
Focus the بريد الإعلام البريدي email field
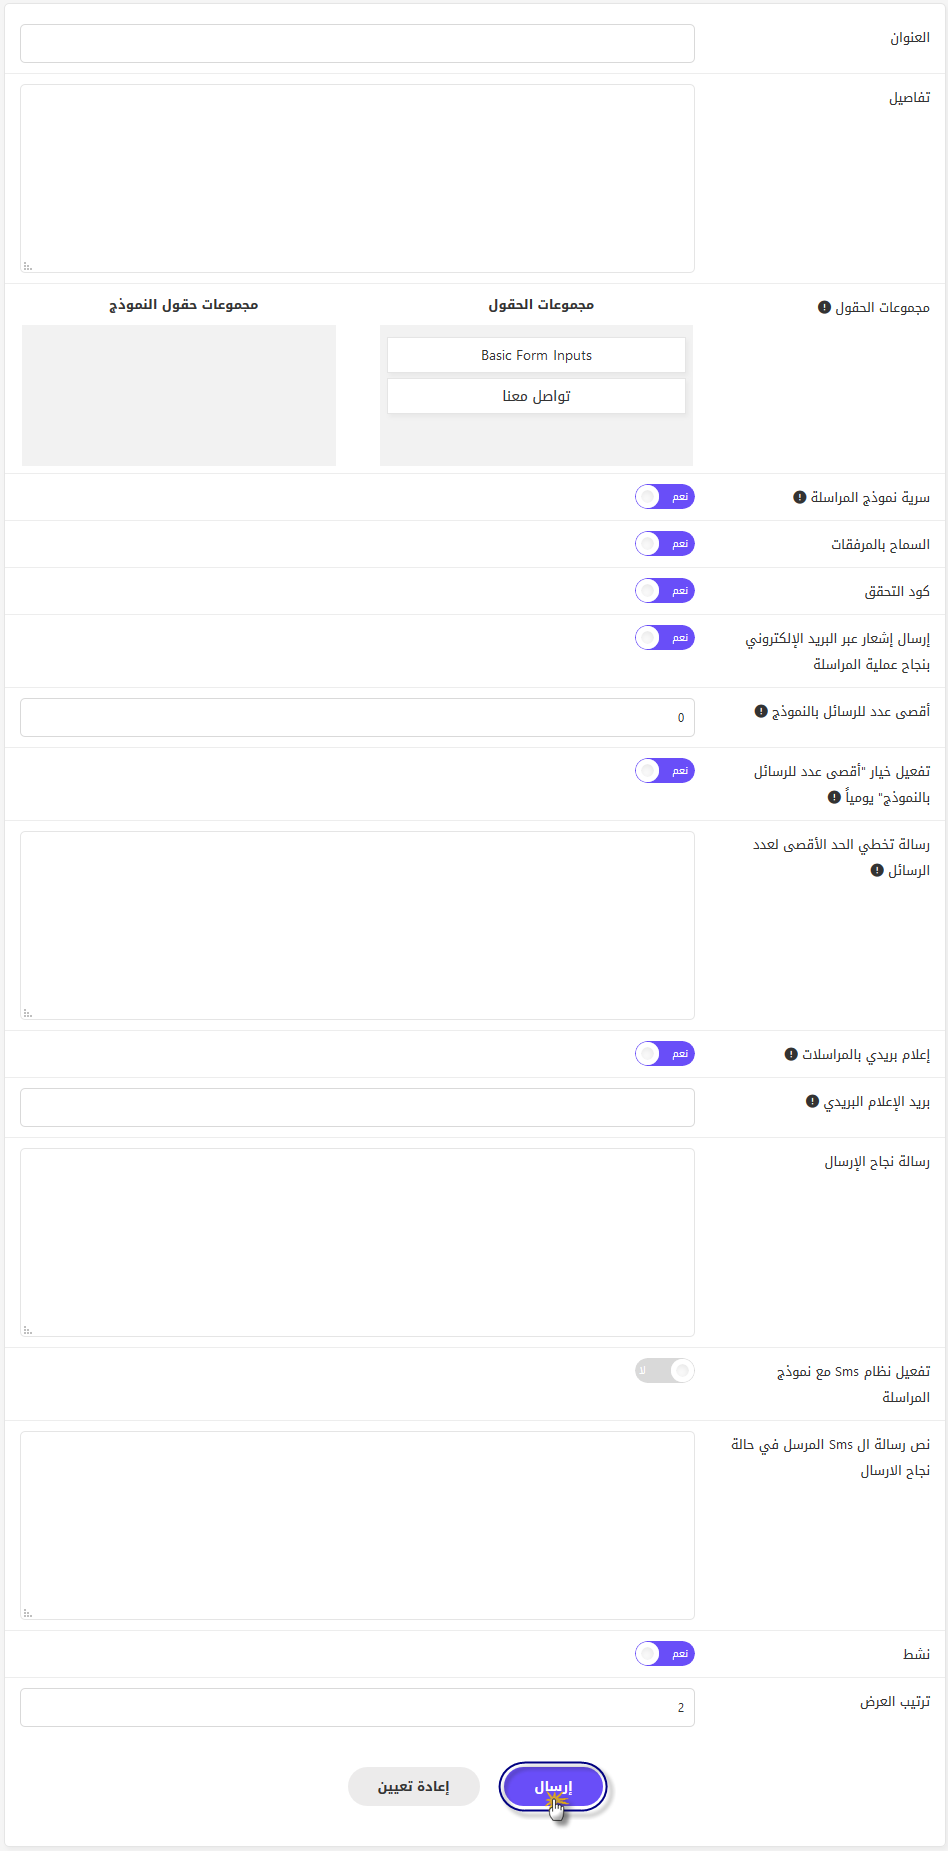coord(357,1108)
